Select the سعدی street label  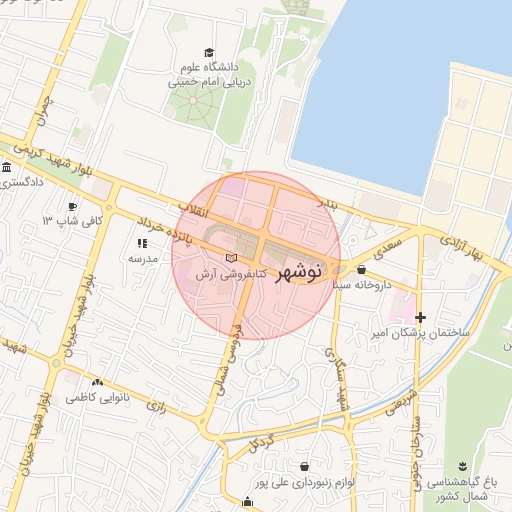tap(387, 249)
